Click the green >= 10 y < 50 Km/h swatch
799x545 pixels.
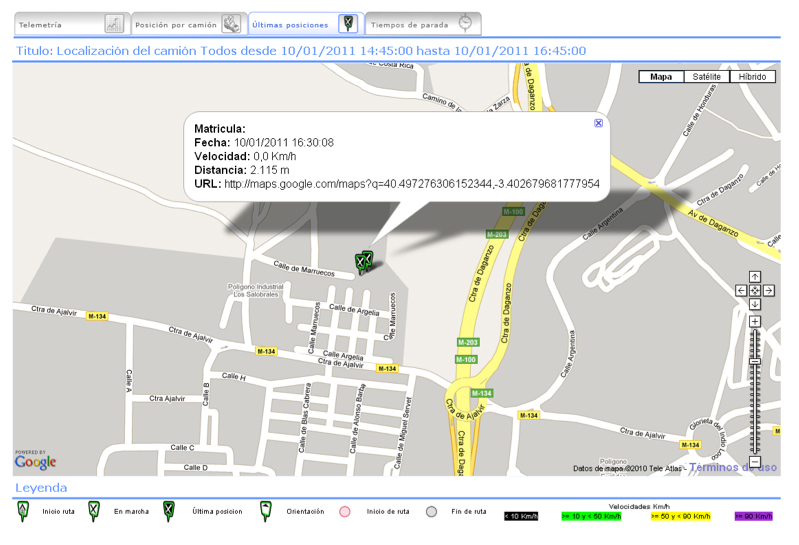click(591, 516)
